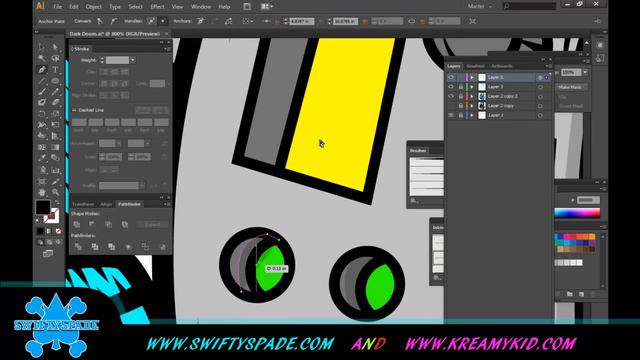
Task: Toggle visibility eye of Layer 2 copy 2
Action: tap(451, 96)
